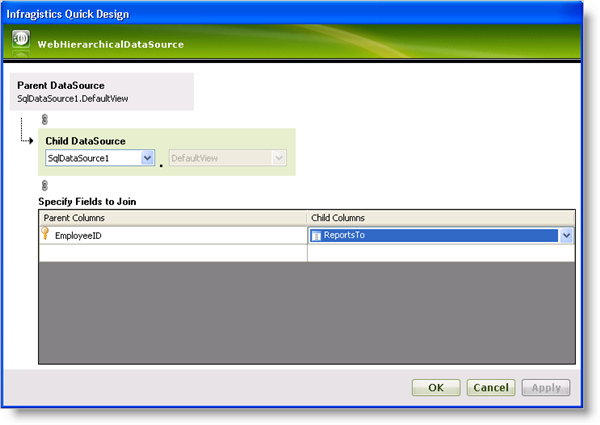Click the empty parent column cell below EmployeeID

pyautogui.click(x=172, y=254)
